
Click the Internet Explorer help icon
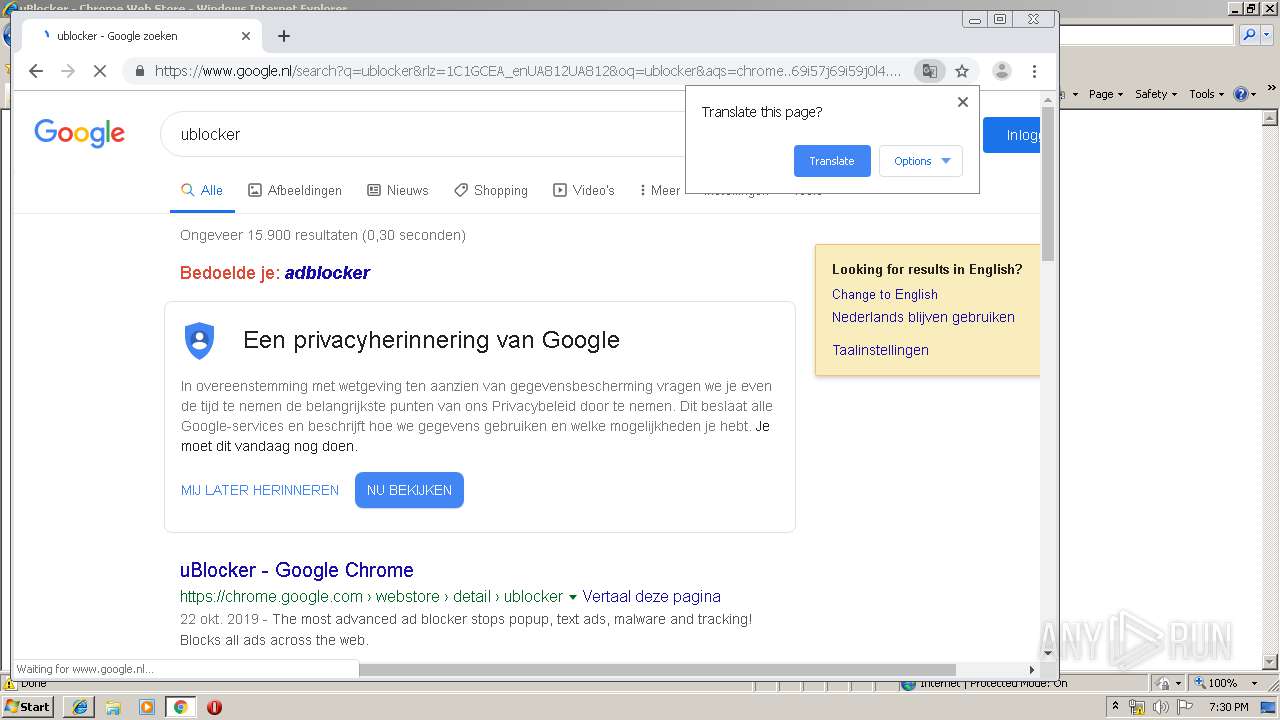1240,94
